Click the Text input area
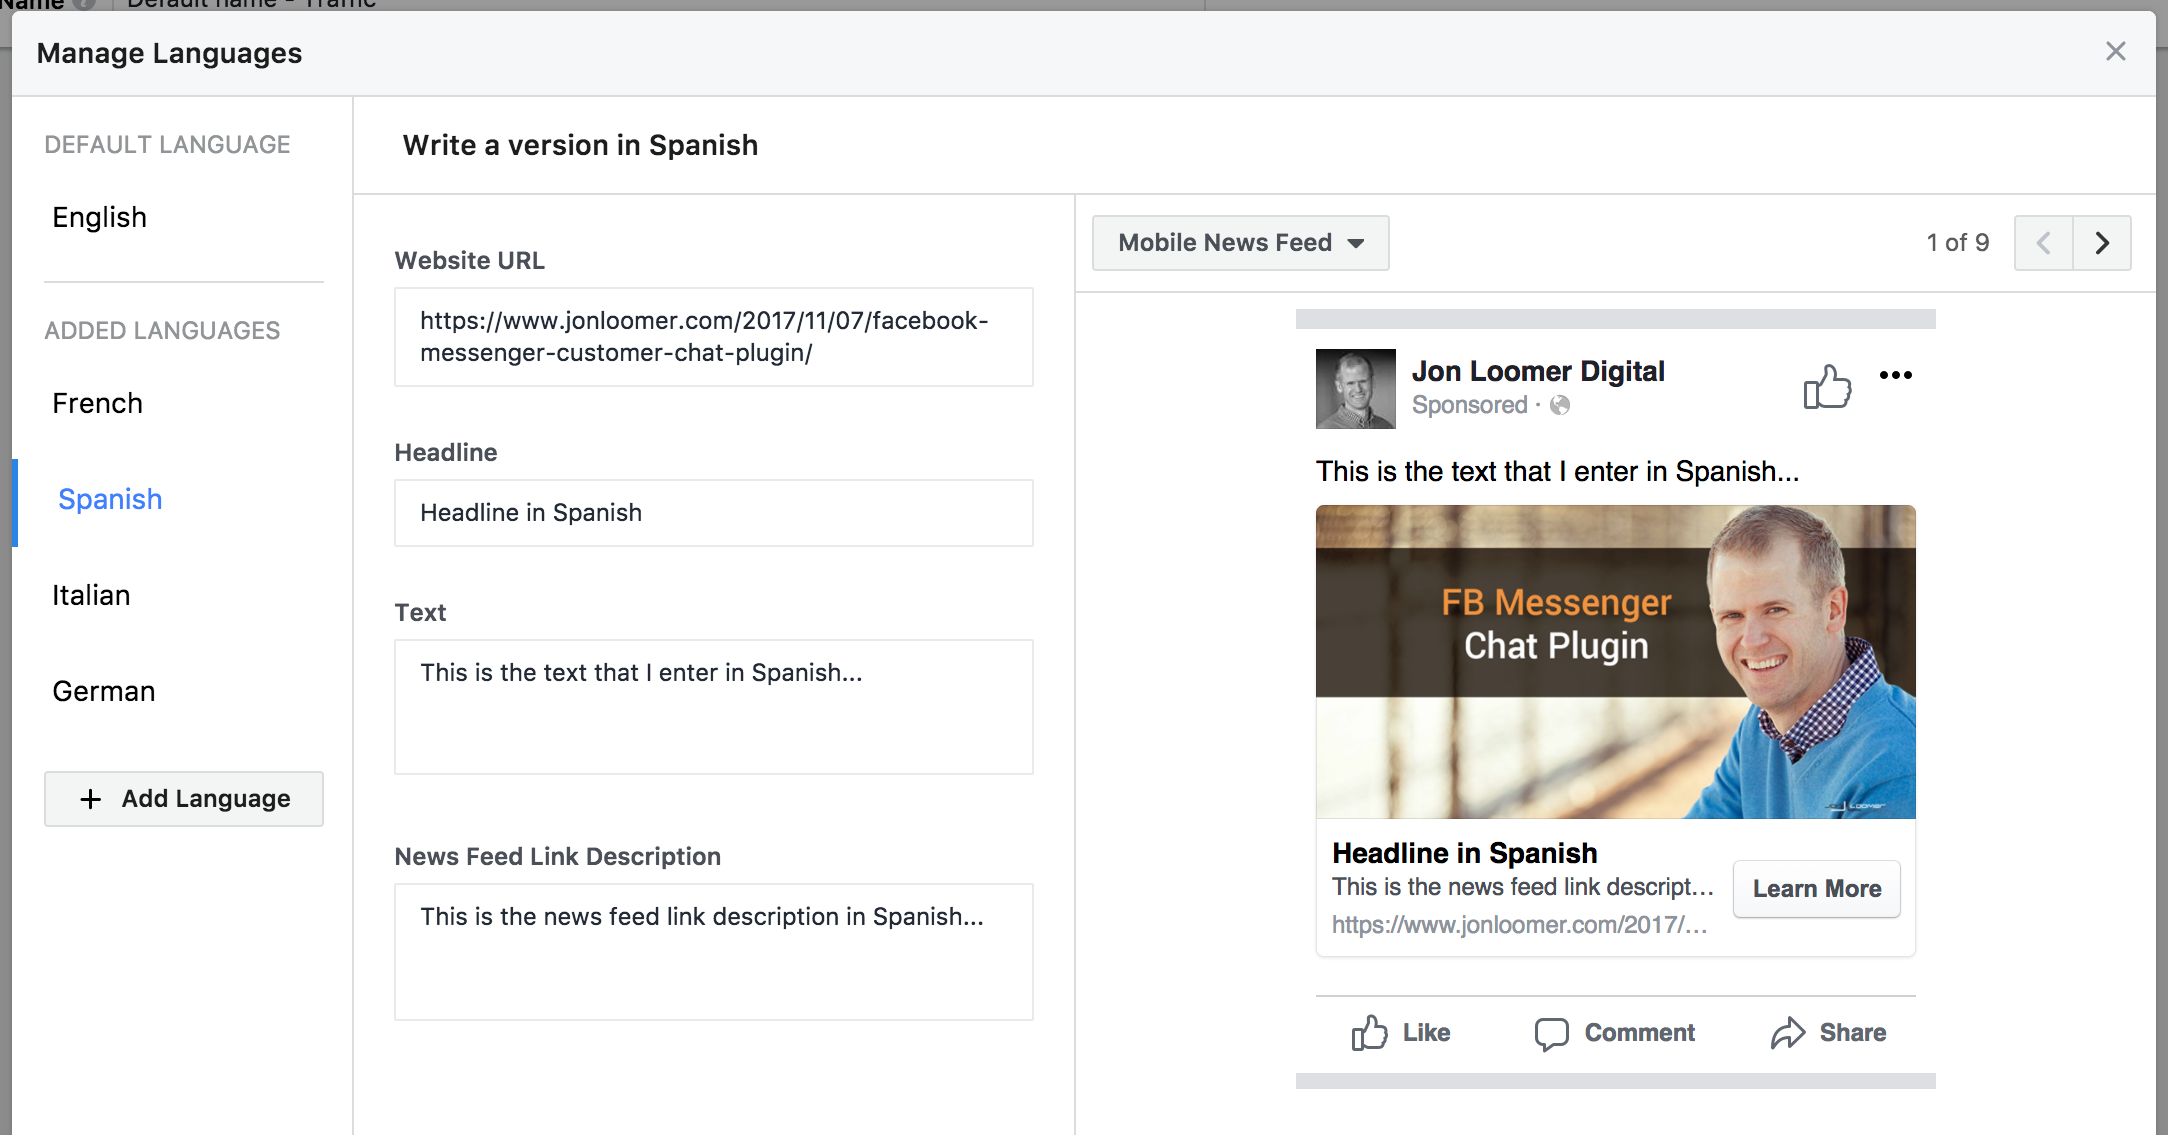The width and height of the screenshot is (2168, 1135). click(714, 707)
